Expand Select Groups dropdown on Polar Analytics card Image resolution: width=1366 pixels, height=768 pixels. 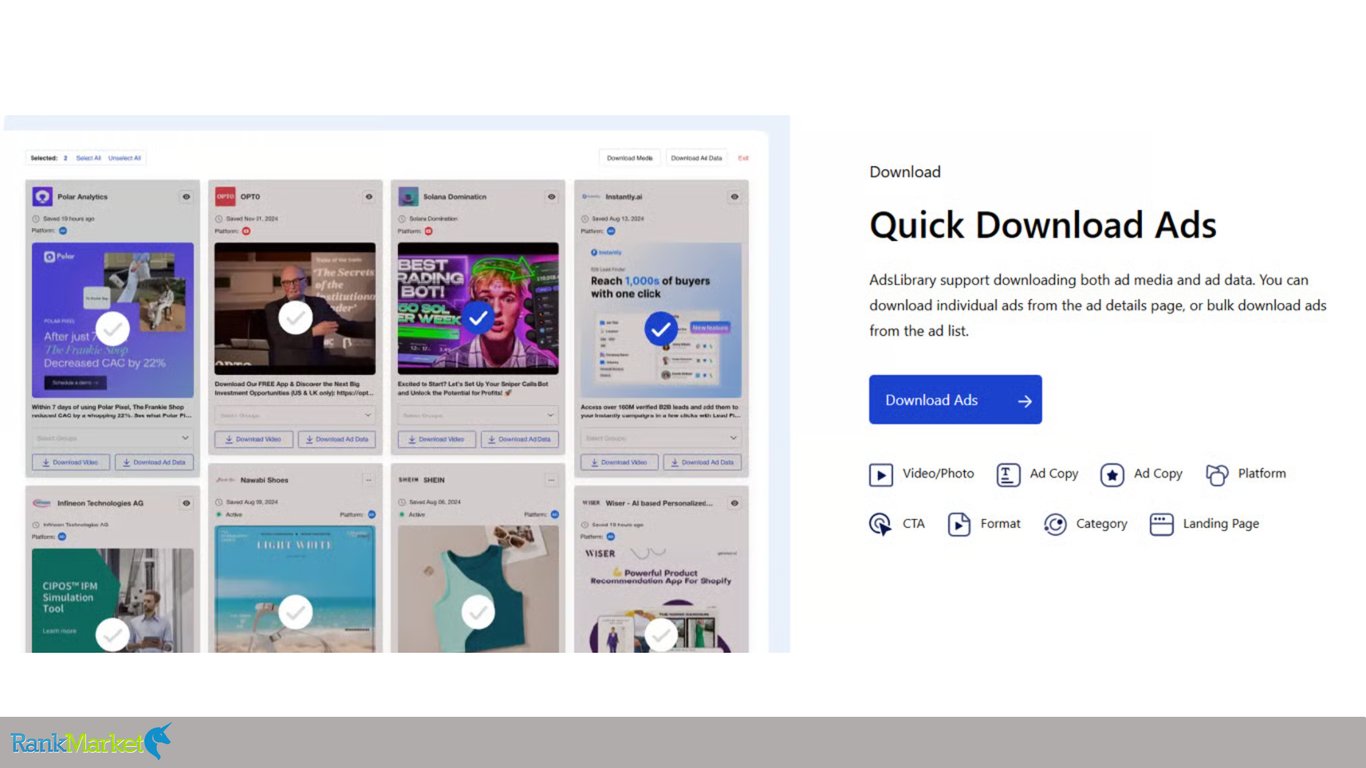click(112, 438)
